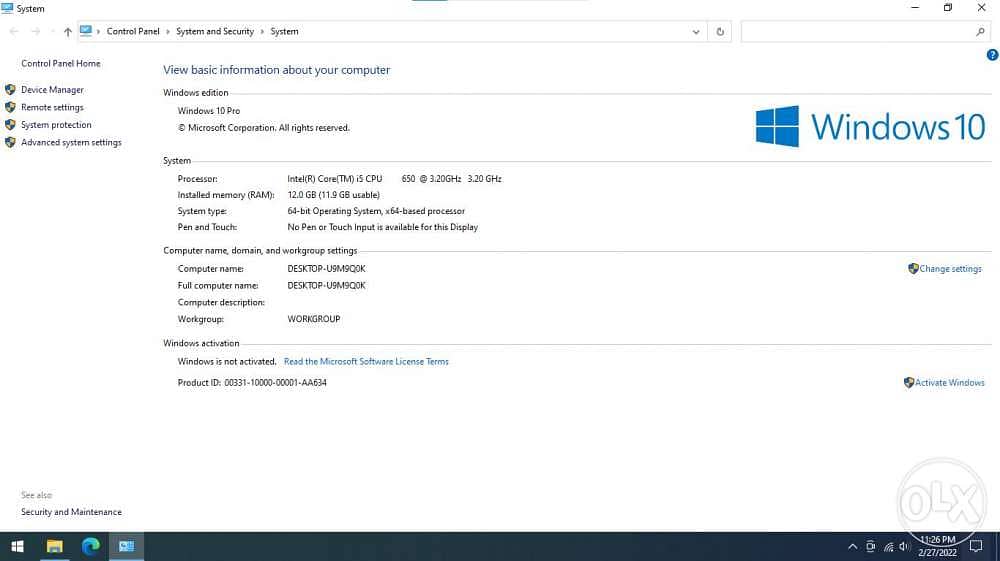Open network tray icon
The height and width of the screenshot is (561, 1000).
(888, 546)
